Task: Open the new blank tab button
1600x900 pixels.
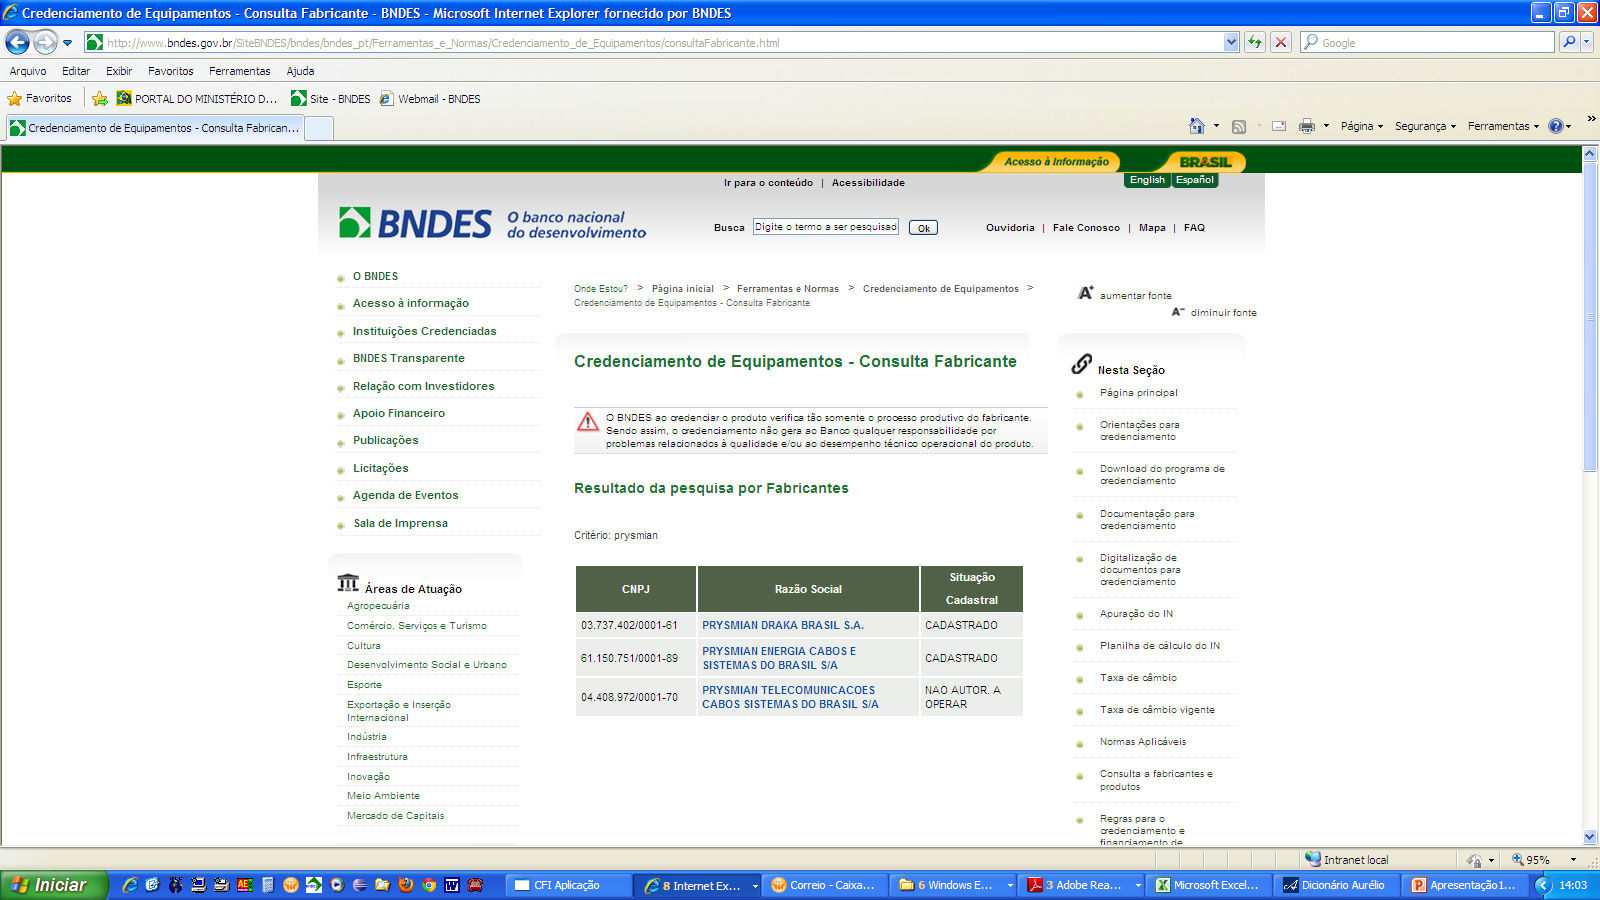Action: pos(319,128)
